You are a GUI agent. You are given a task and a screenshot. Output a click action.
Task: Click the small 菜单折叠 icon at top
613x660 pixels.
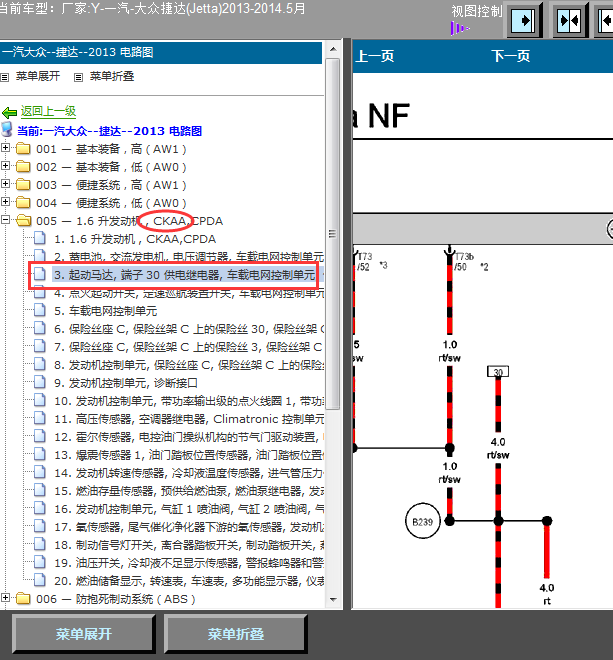click(78, 77)
